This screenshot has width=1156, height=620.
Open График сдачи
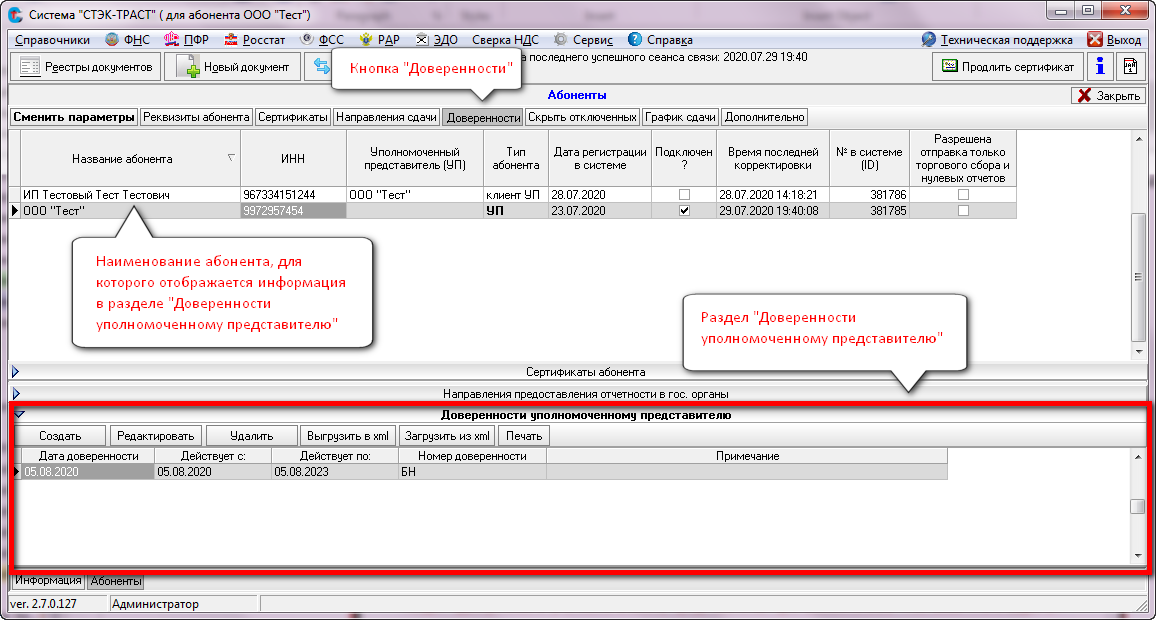click(680, 117)
